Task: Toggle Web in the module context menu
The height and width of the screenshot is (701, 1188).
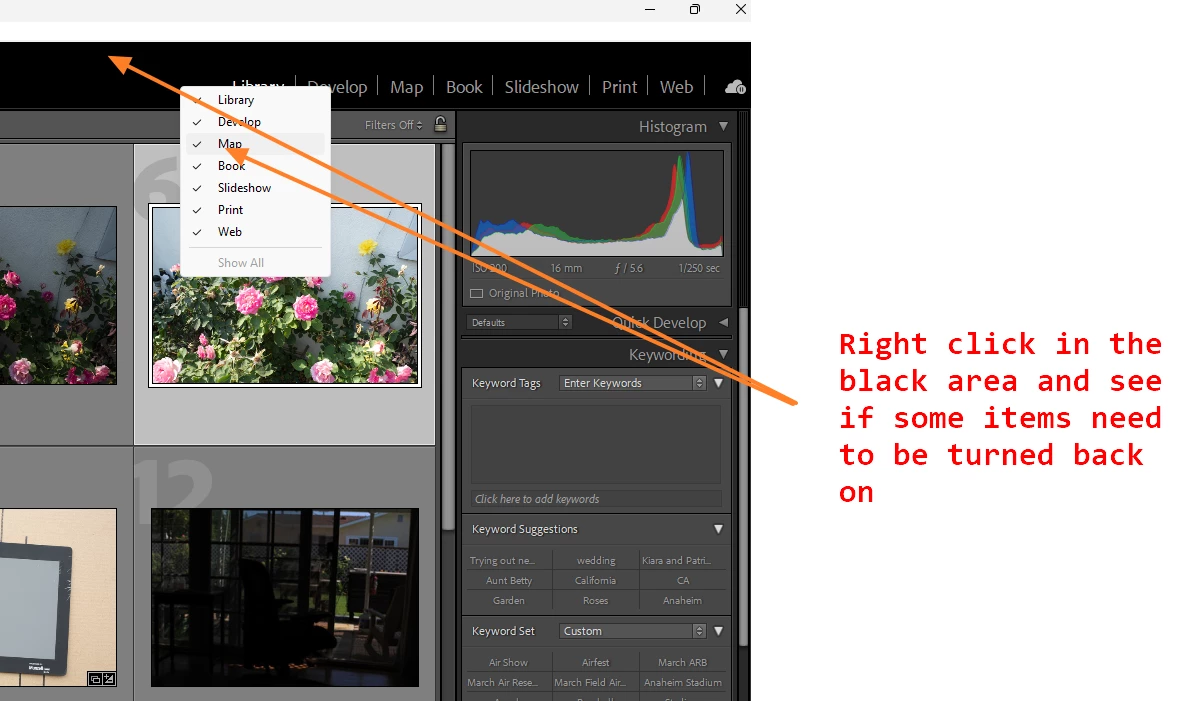Action: click(x=255, y=232)
